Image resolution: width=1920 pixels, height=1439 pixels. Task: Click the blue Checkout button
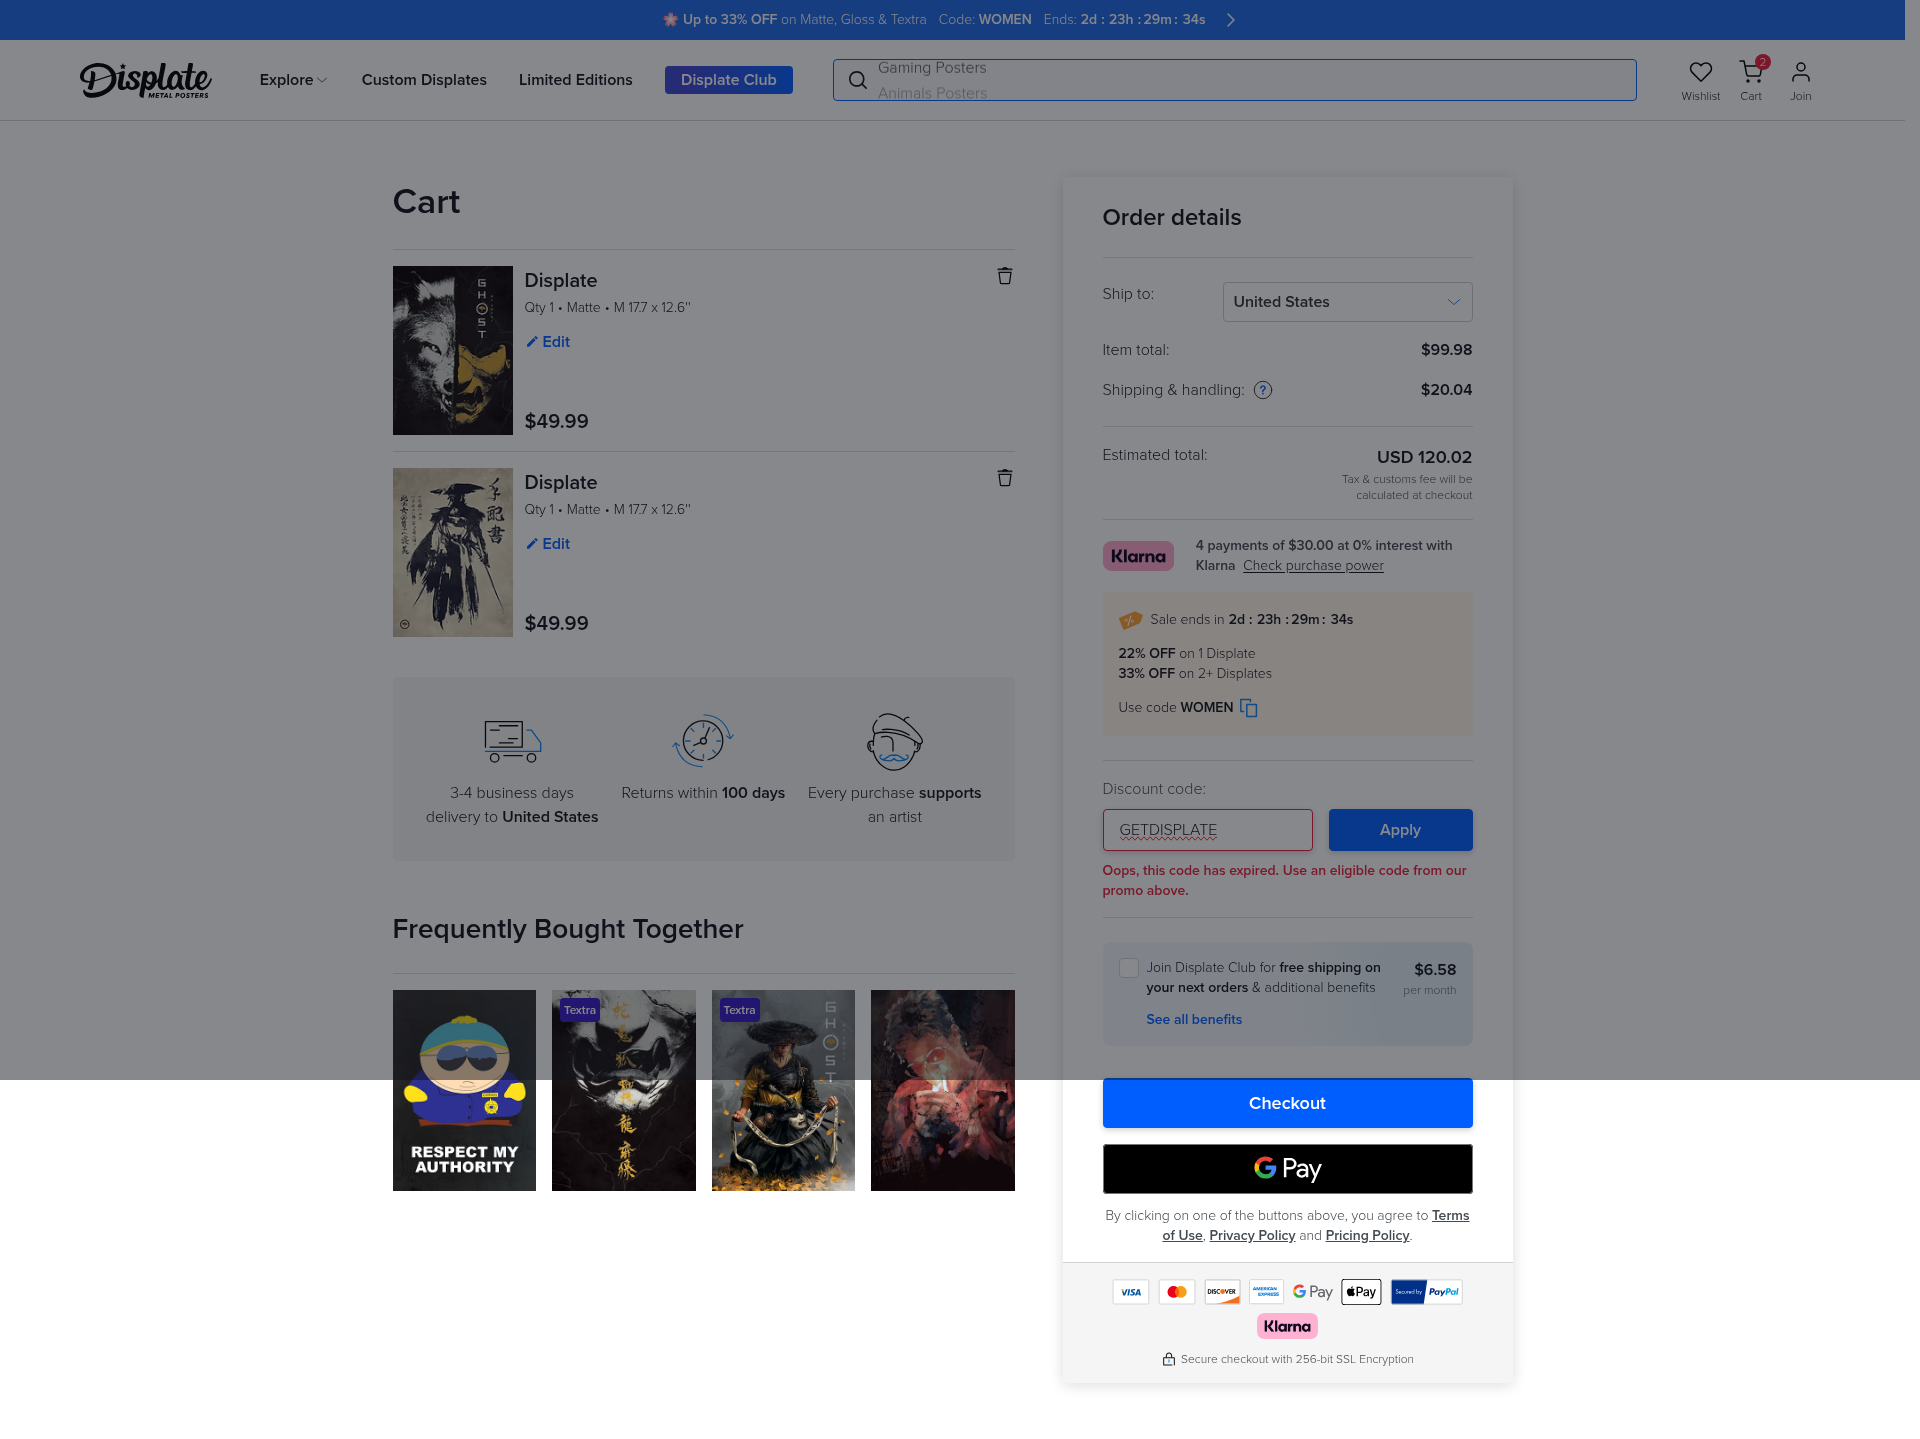[x=1287, y=1103]
